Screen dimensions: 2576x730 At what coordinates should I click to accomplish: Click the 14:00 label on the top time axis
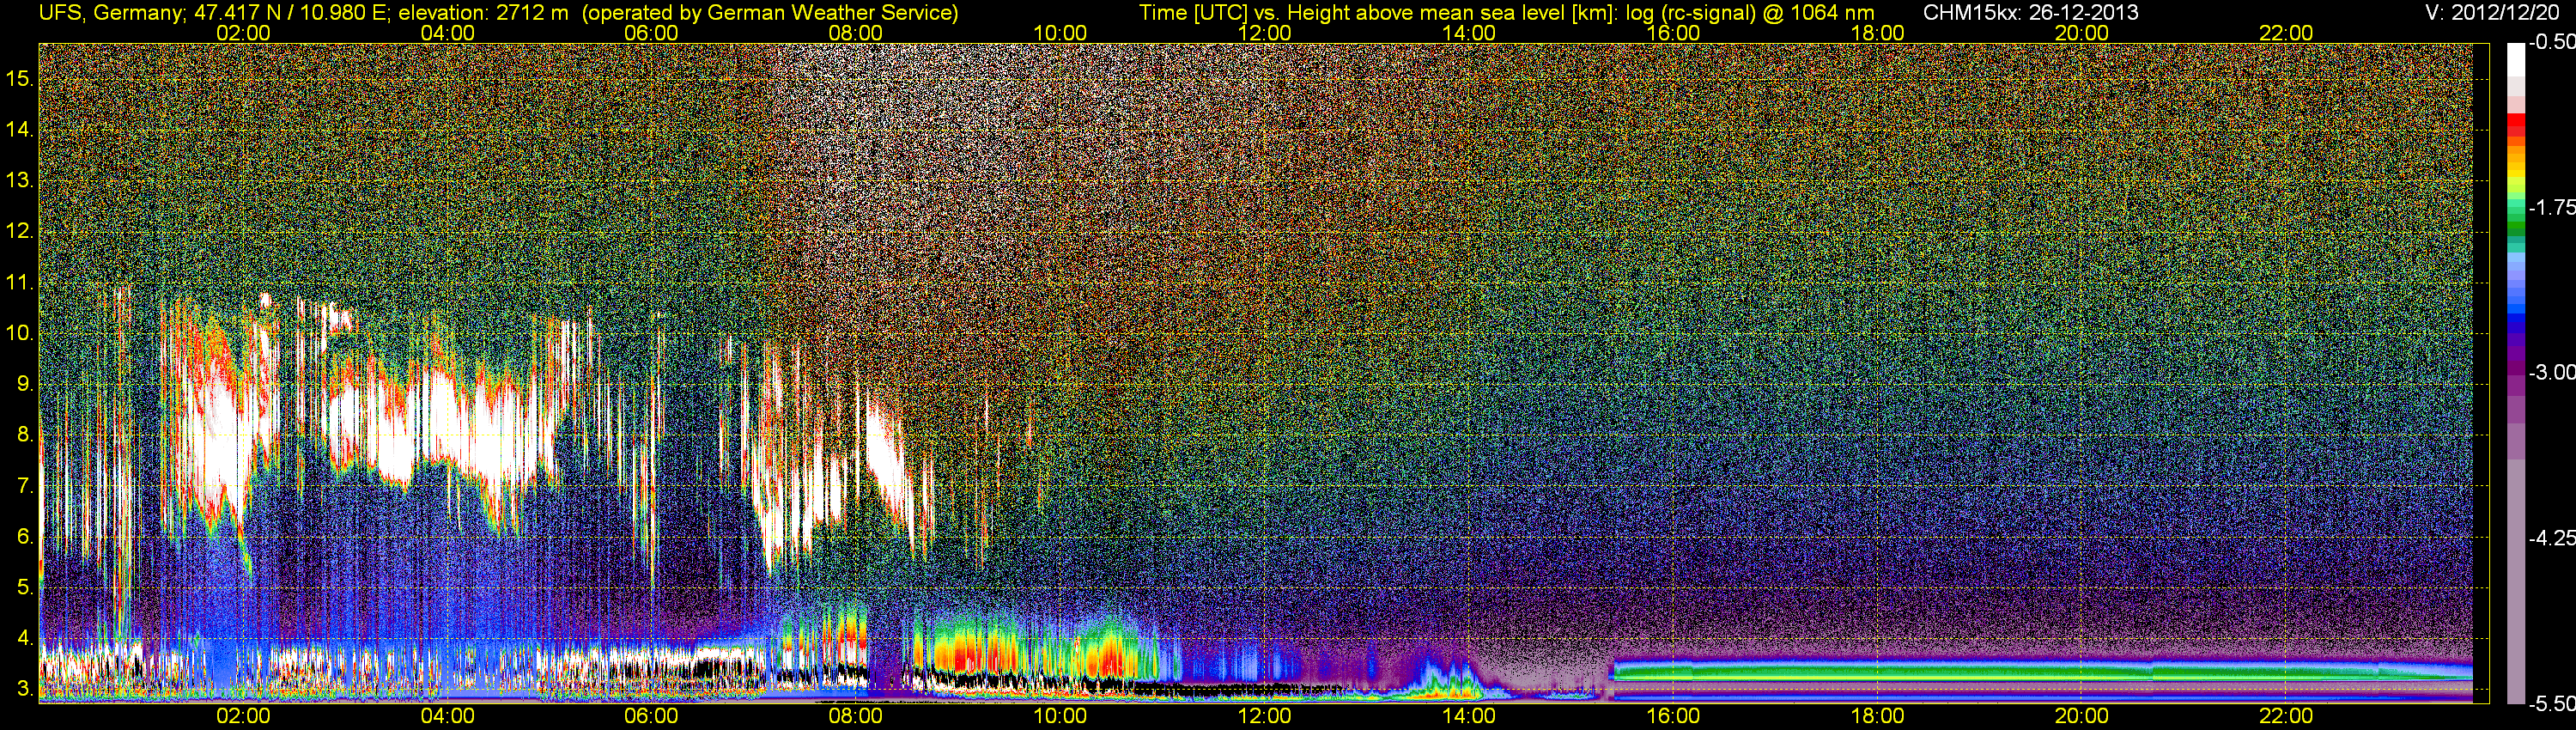click(1469, 33)
